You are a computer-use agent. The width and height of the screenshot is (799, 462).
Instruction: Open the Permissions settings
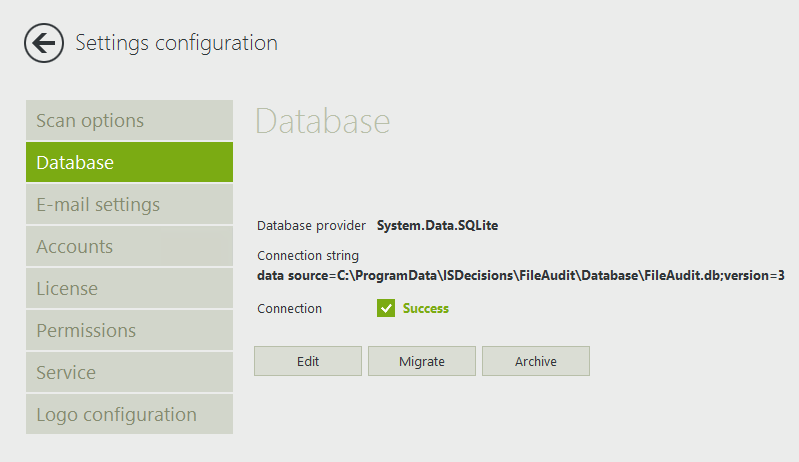tap(129, 330)
